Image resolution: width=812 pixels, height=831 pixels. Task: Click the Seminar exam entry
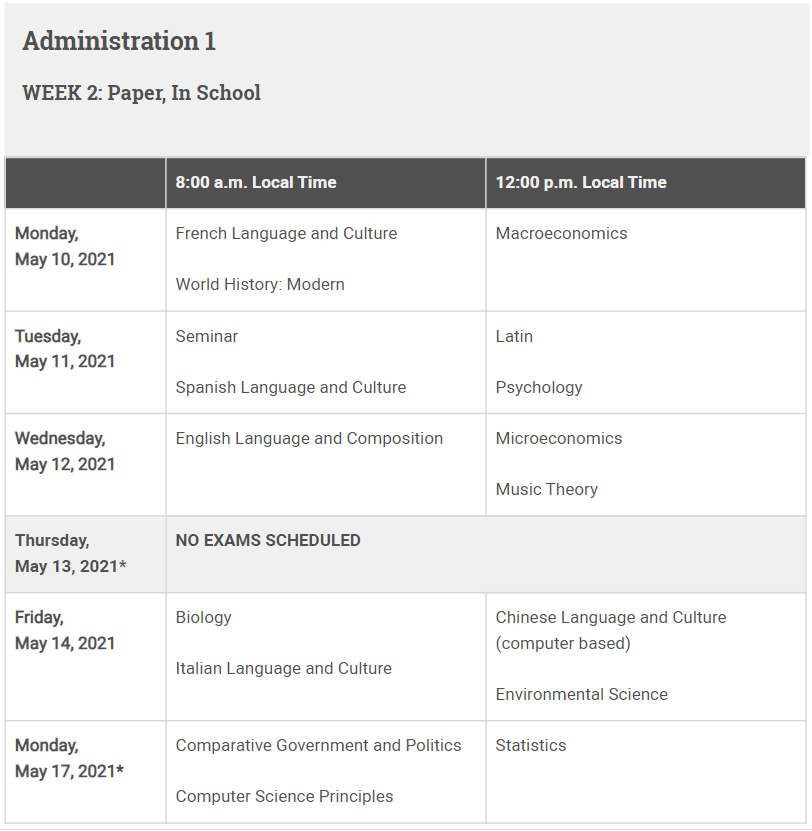click(x=207, y=336)
